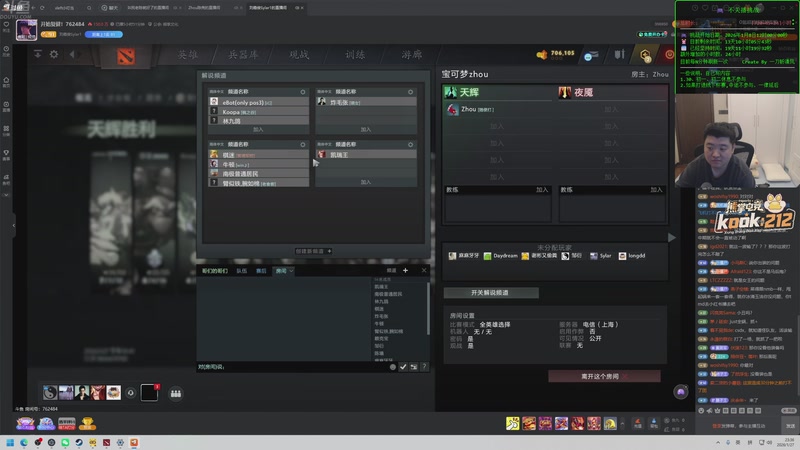800x450 pixels.
Task: Open the 训练 Learn tab
Action: click(x=355, y=55)
